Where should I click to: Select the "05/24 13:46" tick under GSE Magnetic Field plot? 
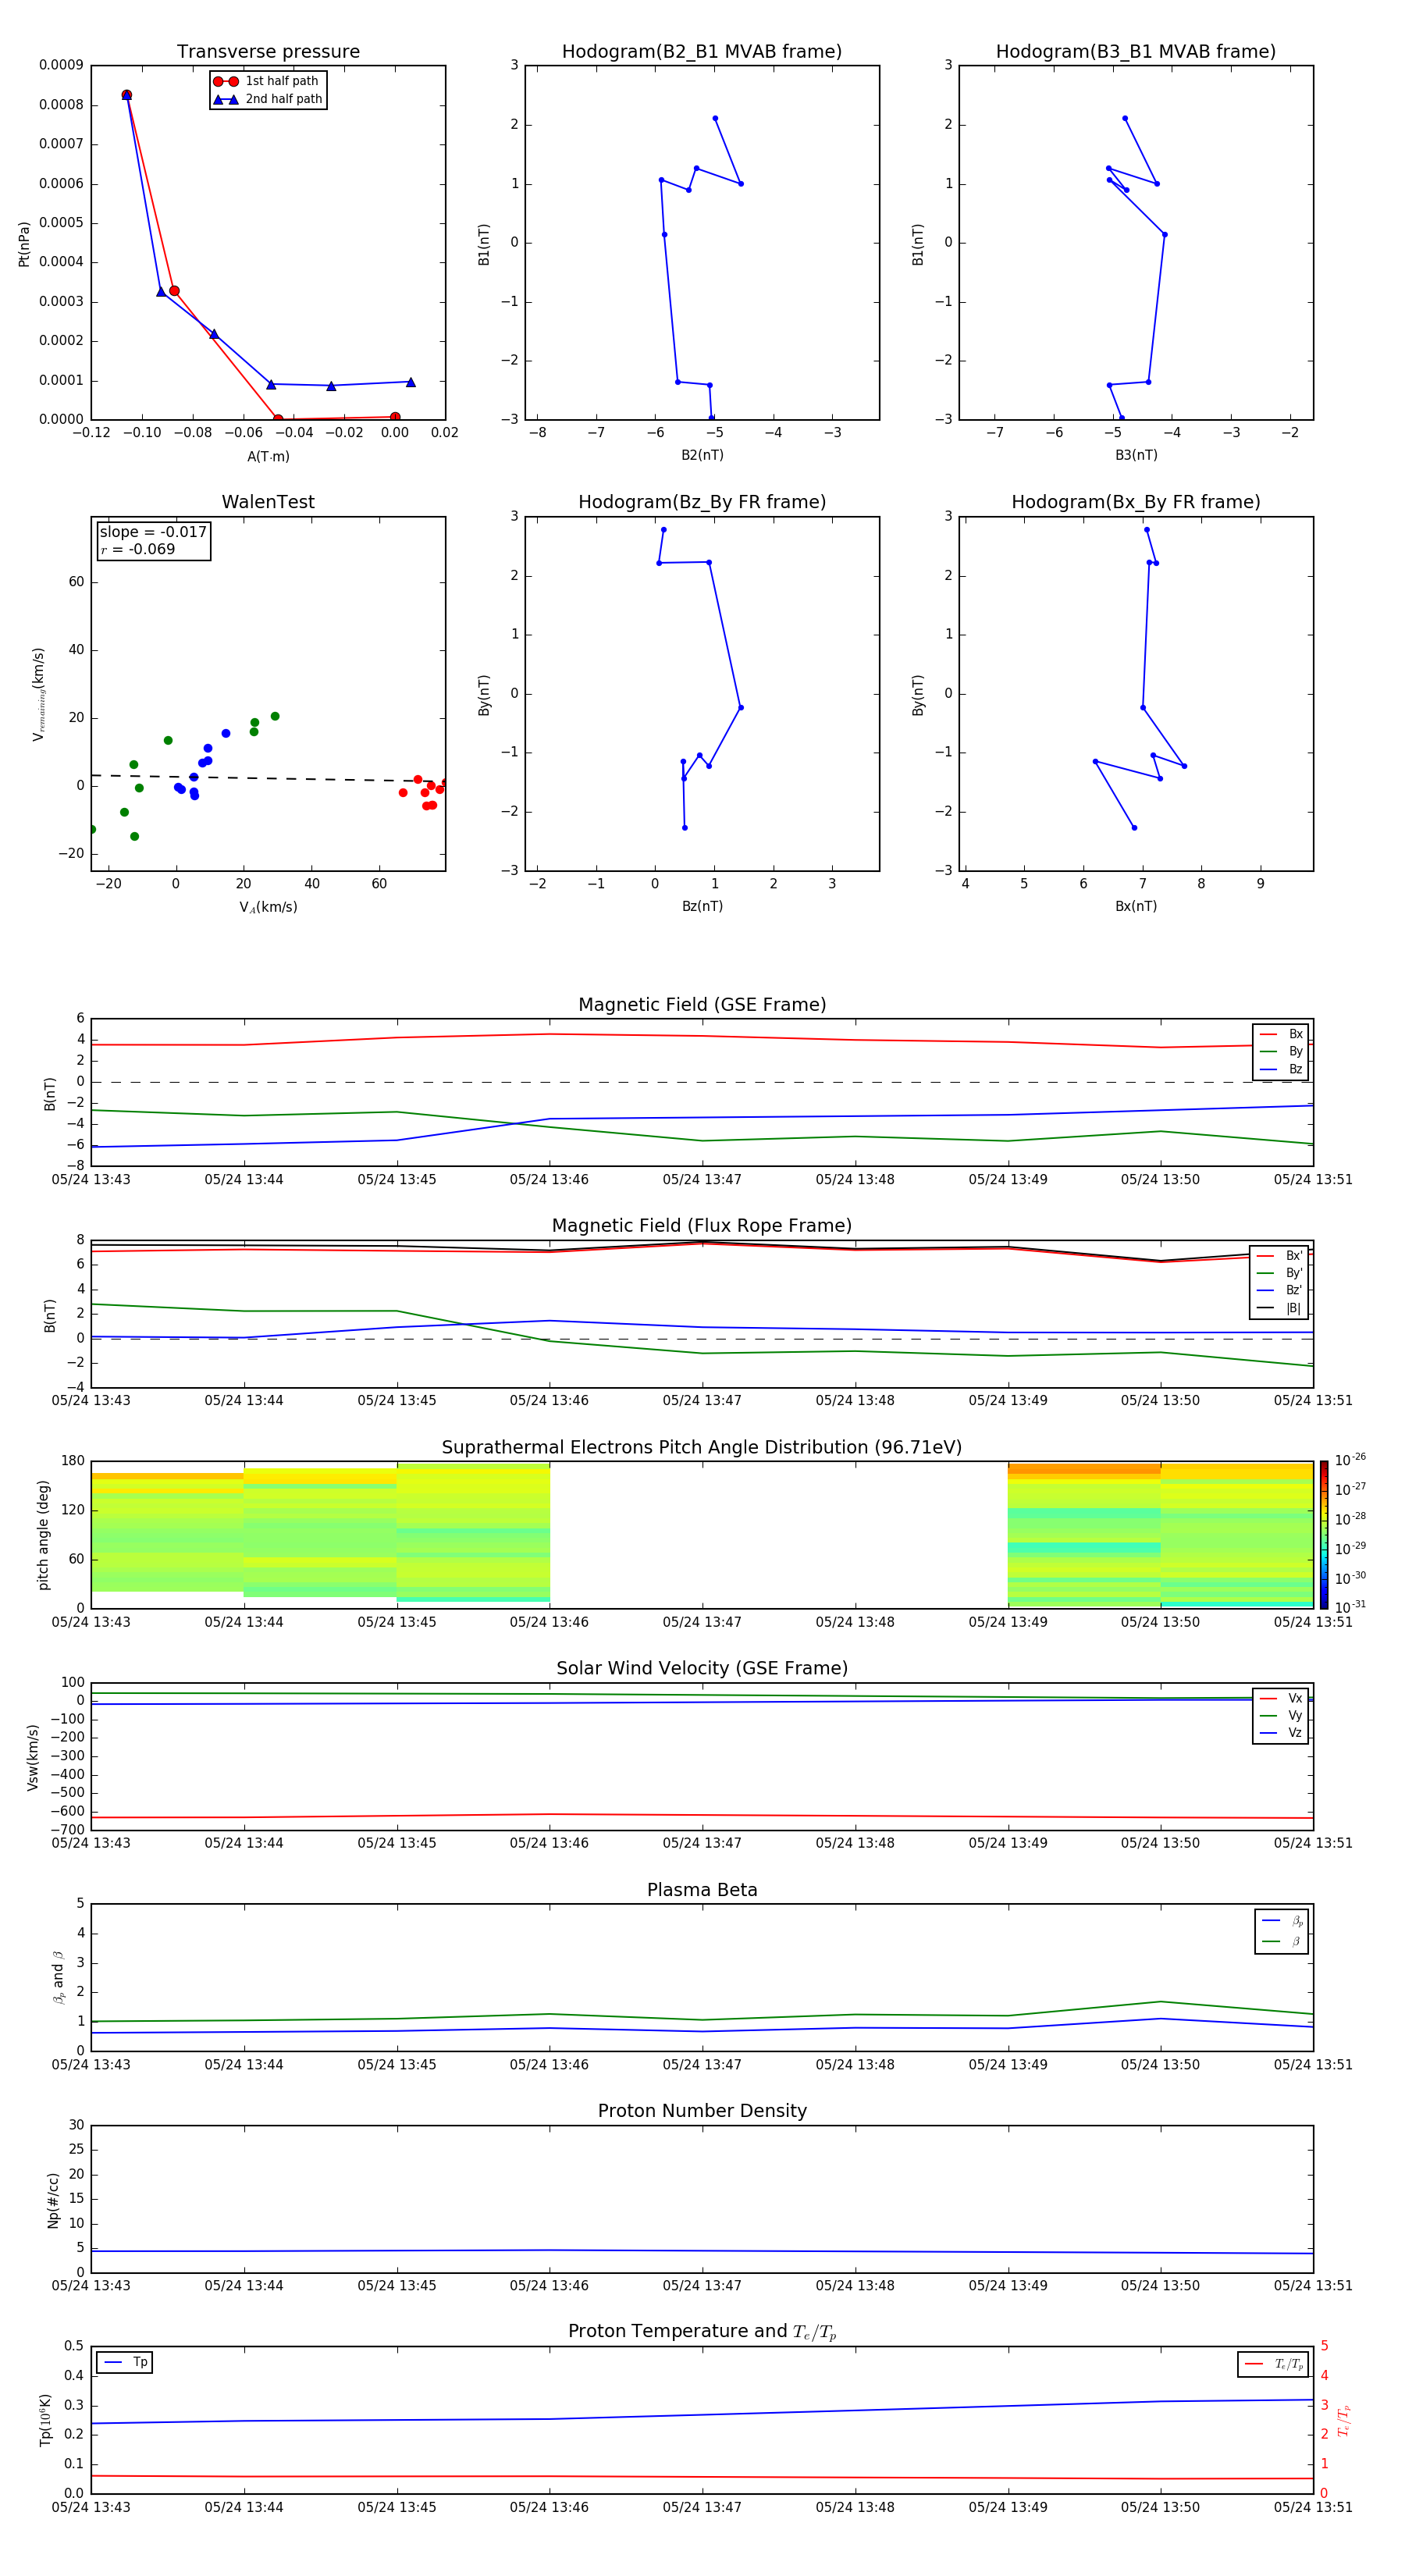tap(549, 1179)
